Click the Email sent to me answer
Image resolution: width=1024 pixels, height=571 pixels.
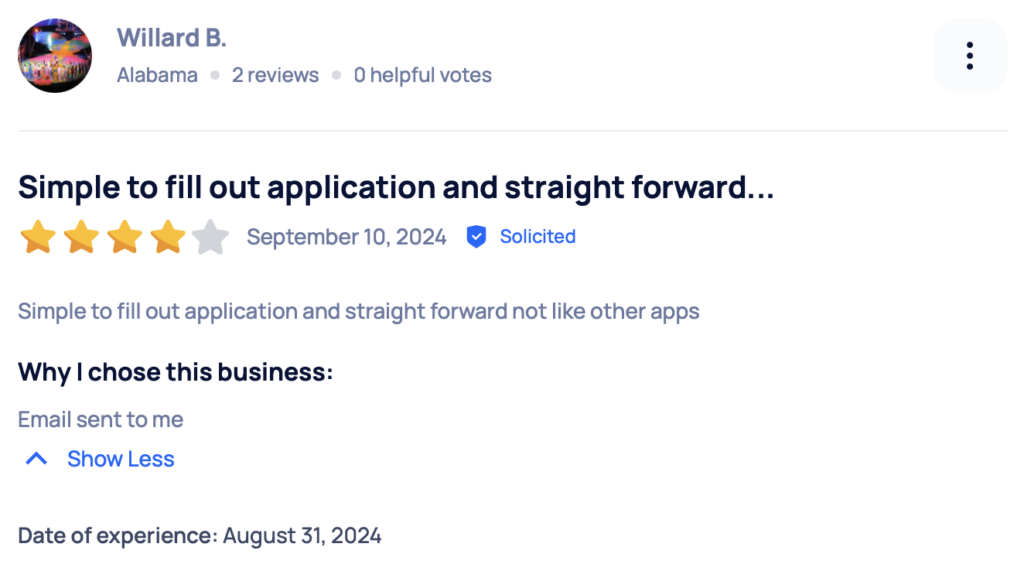point(100,420)
